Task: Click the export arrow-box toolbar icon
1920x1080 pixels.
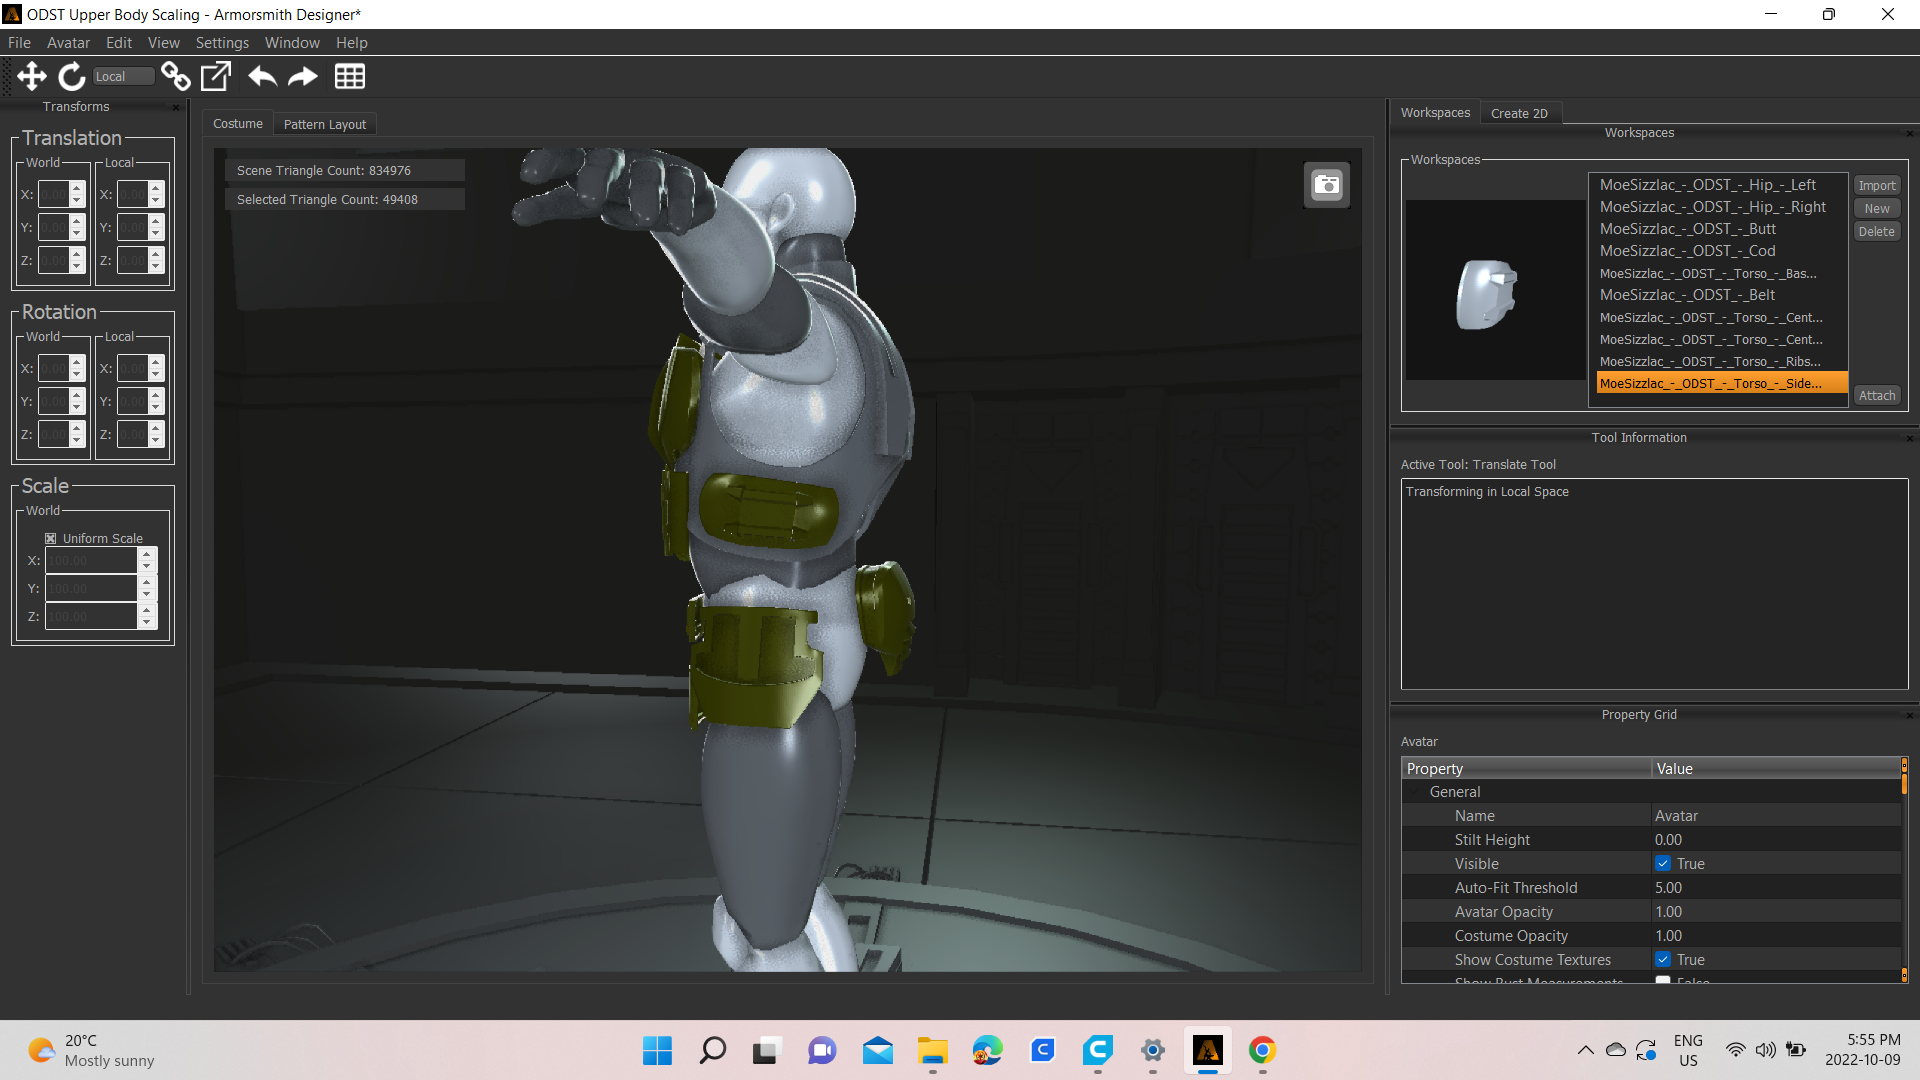Action: click(x=216, y=76)
